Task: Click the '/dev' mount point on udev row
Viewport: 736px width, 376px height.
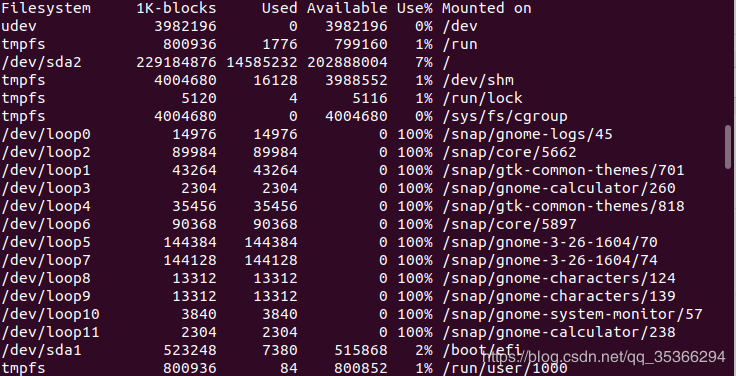Action: click(460, 26)
